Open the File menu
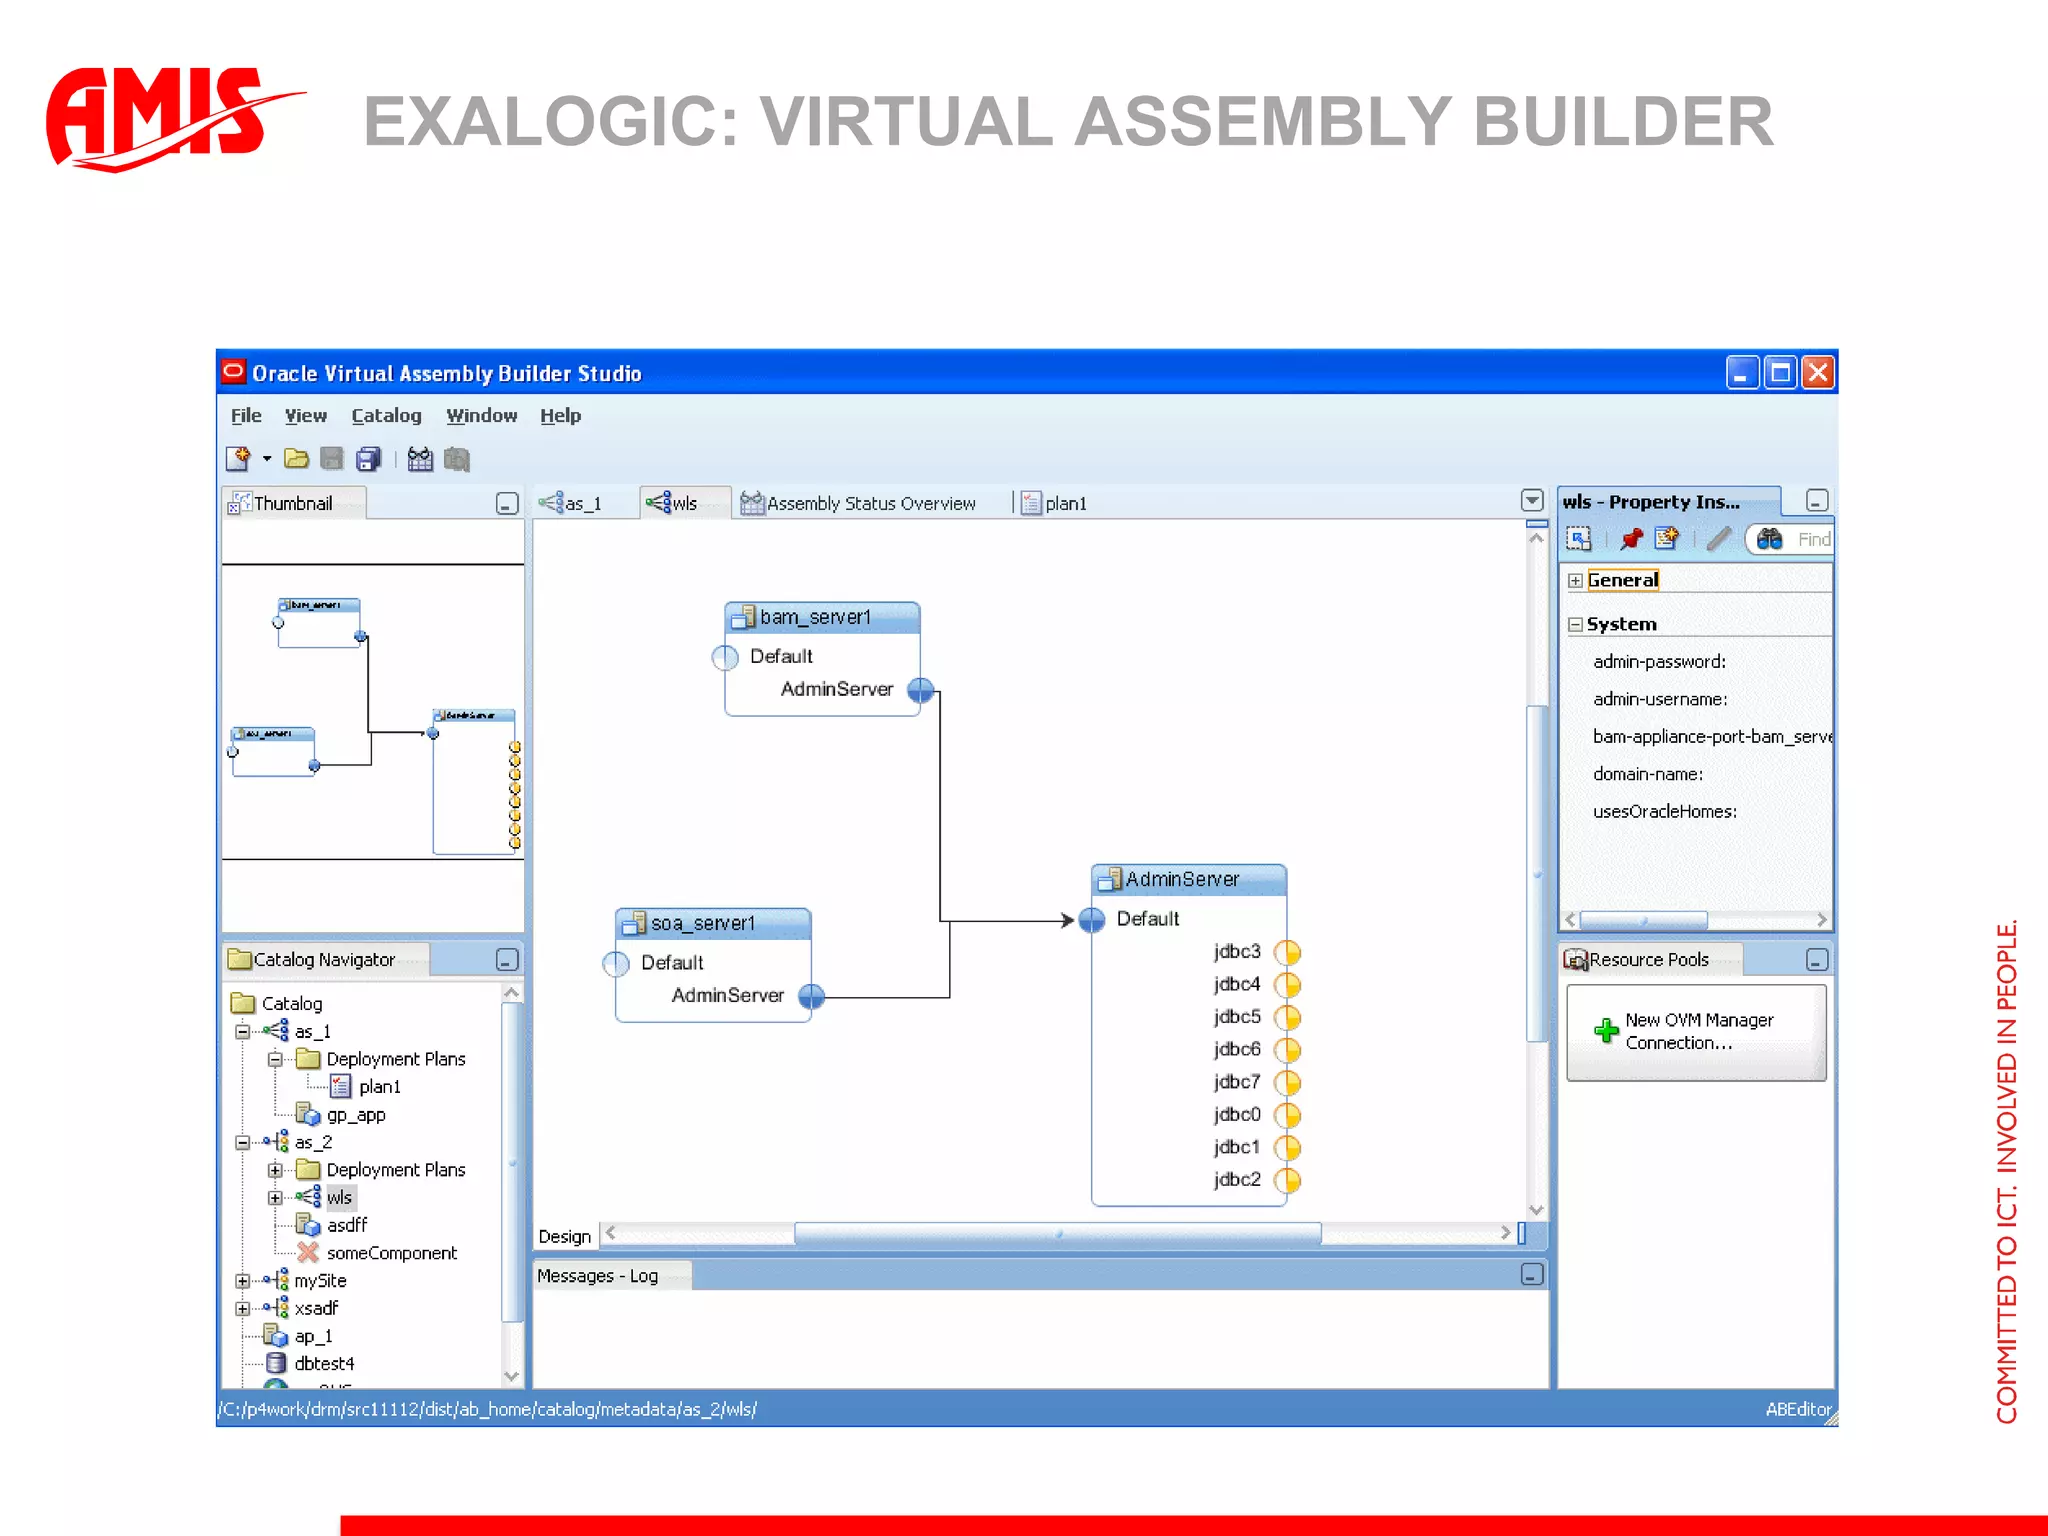 pos(246,416)
